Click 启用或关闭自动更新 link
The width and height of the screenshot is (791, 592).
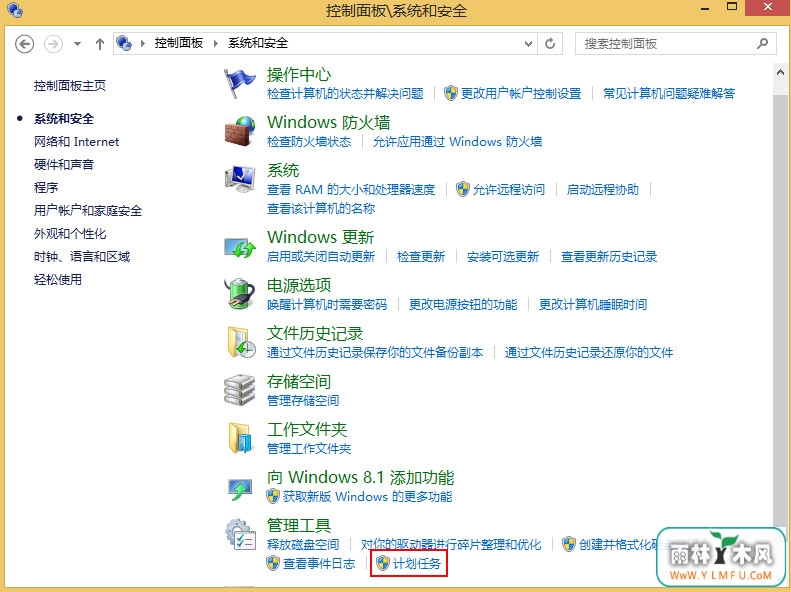click(321, 257)
